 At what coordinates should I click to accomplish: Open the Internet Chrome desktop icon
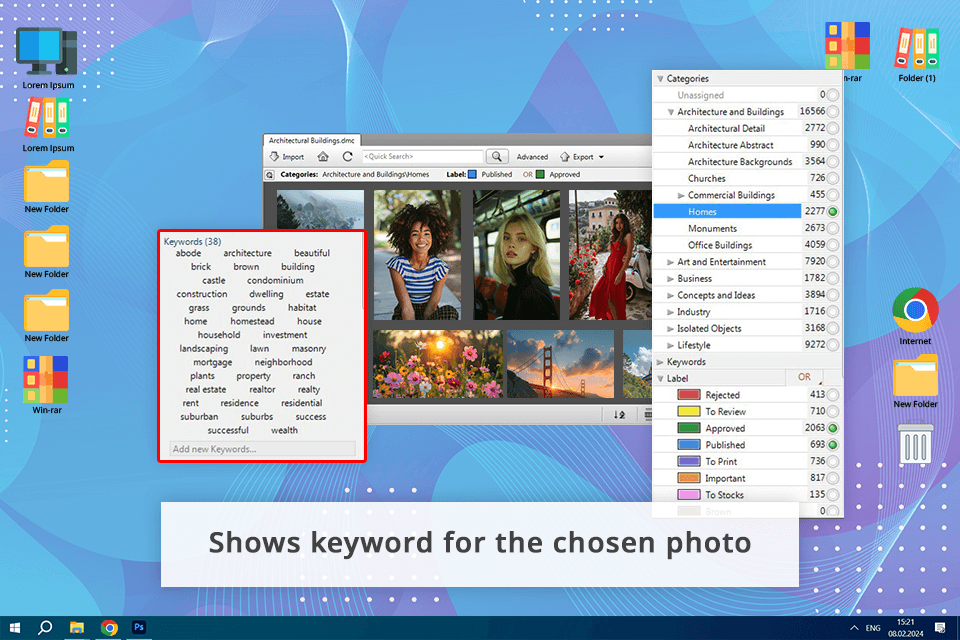coord(915,317)
